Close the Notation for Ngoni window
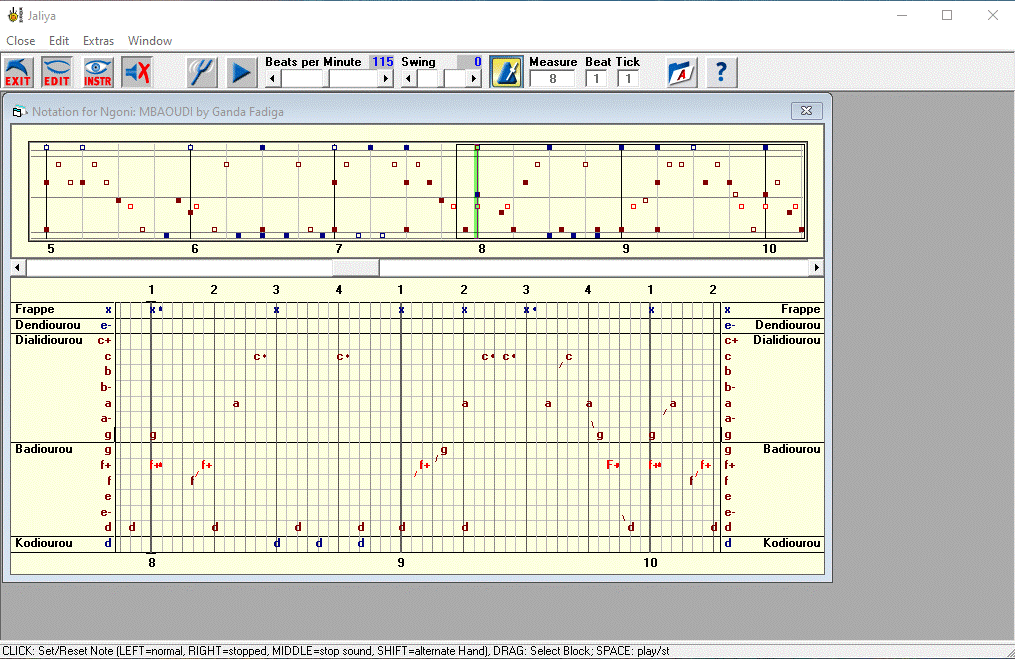The image size is (1015, 659). pos(806,111)
